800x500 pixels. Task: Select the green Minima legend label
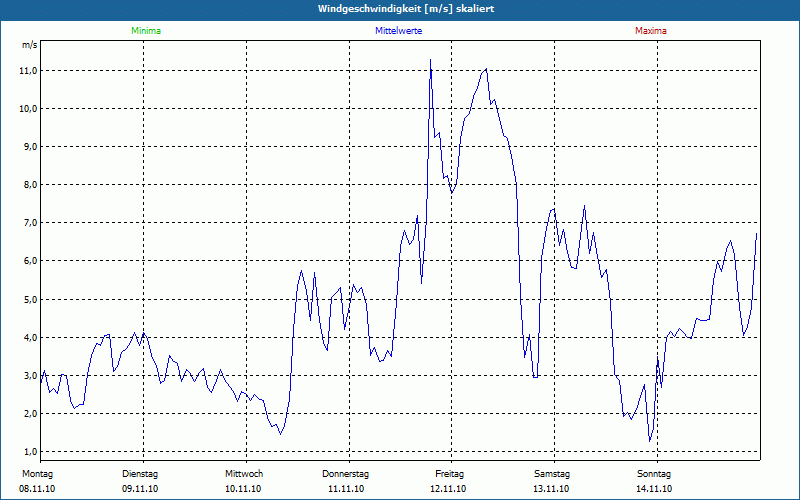tap(146, 31)
